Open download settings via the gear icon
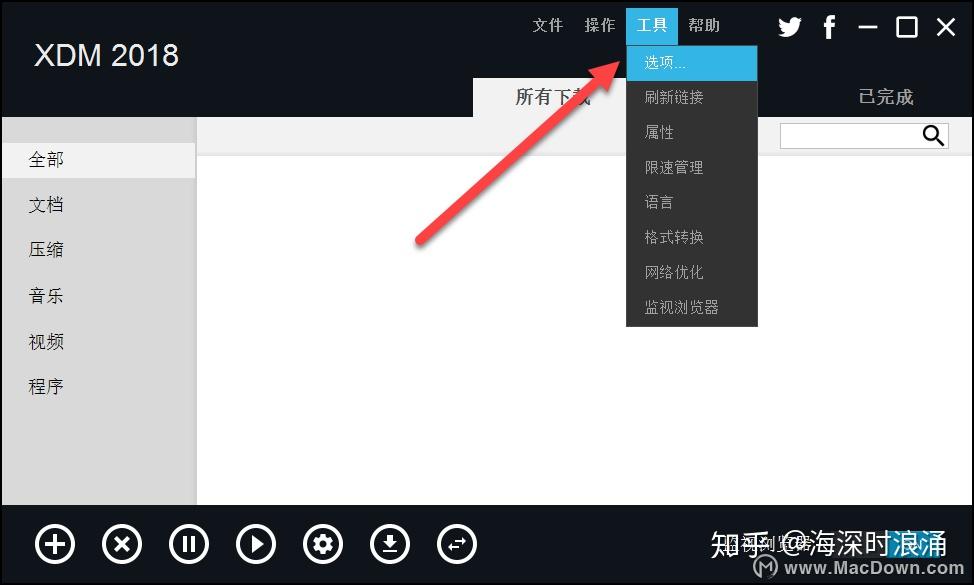 point(322,544)
